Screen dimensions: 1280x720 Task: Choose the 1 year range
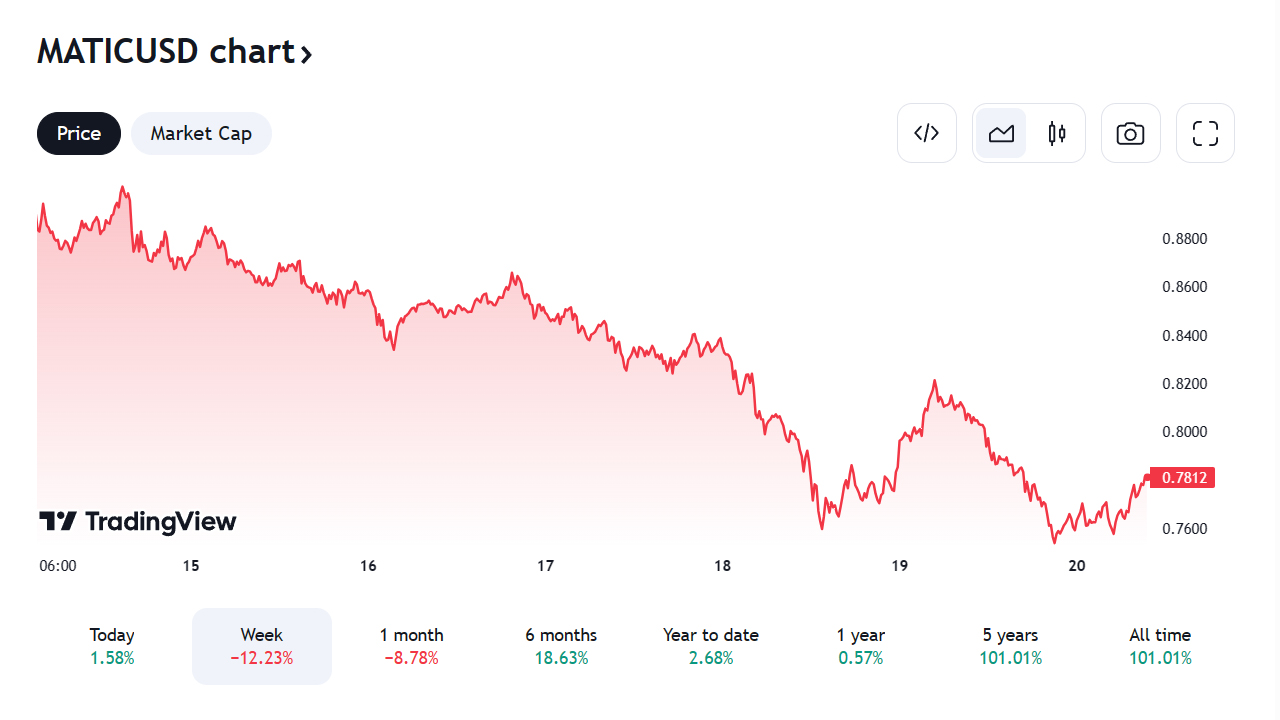[x=861, y=646]
